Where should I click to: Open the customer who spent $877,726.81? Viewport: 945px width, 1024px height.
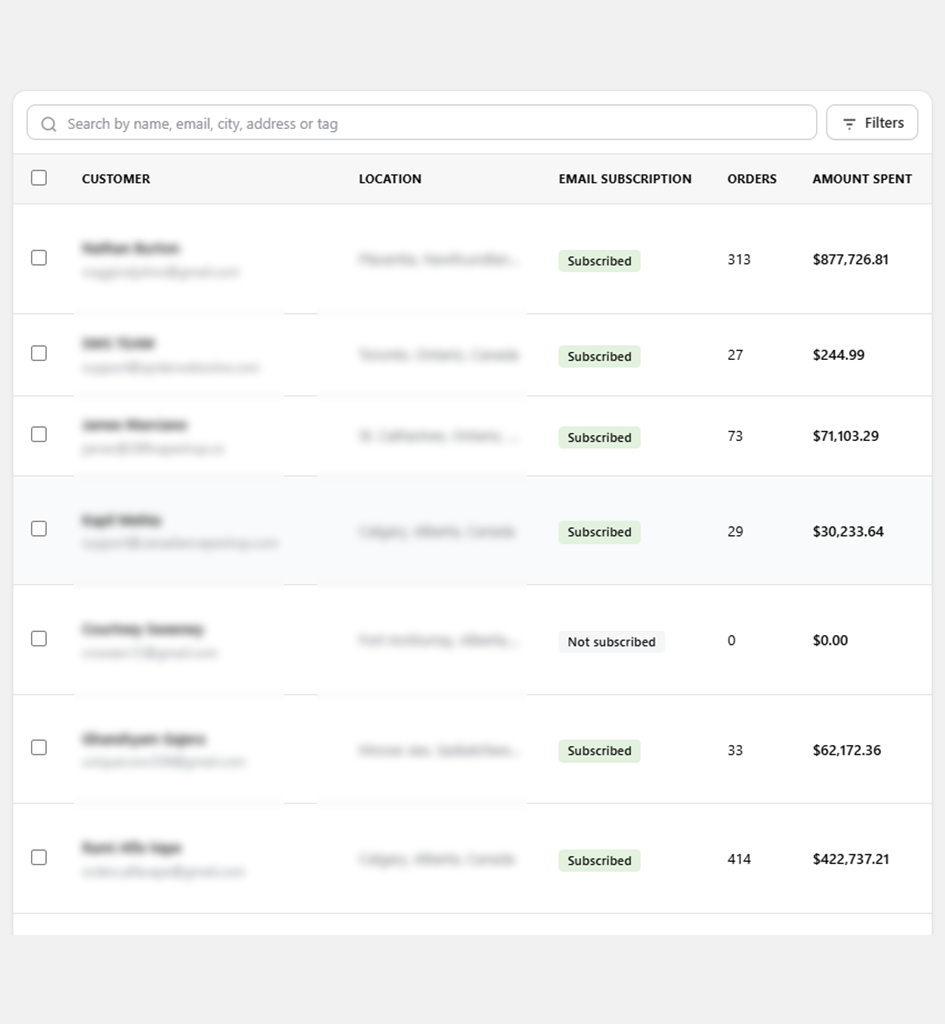[x=472, y=259]
